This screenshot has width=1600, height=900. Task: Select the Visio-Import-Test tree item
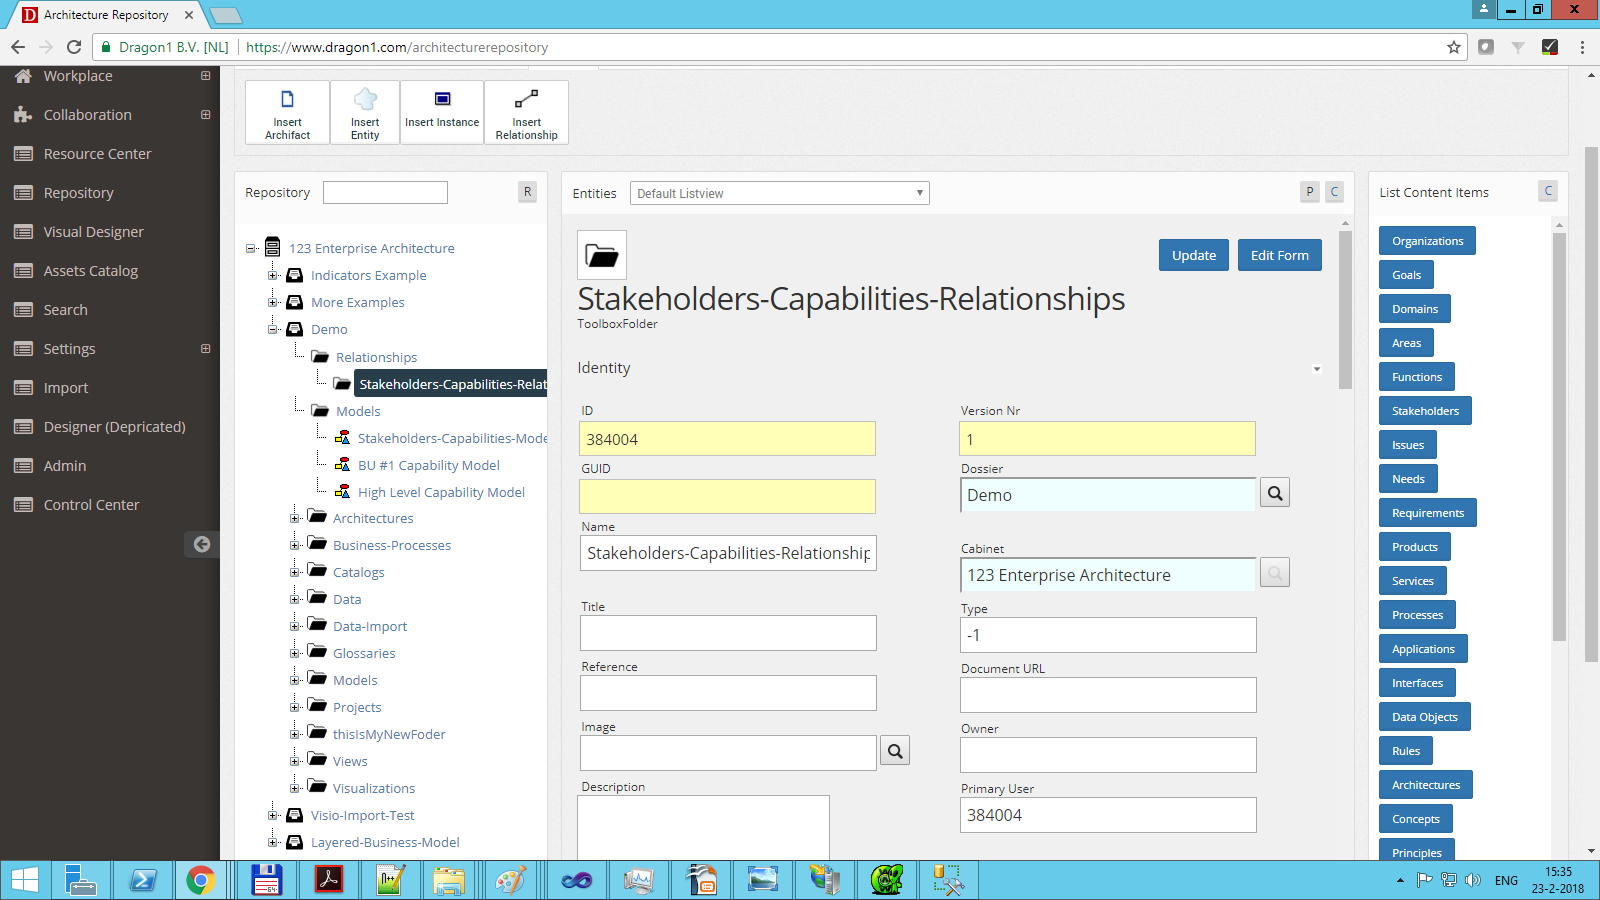pos(362,815)
